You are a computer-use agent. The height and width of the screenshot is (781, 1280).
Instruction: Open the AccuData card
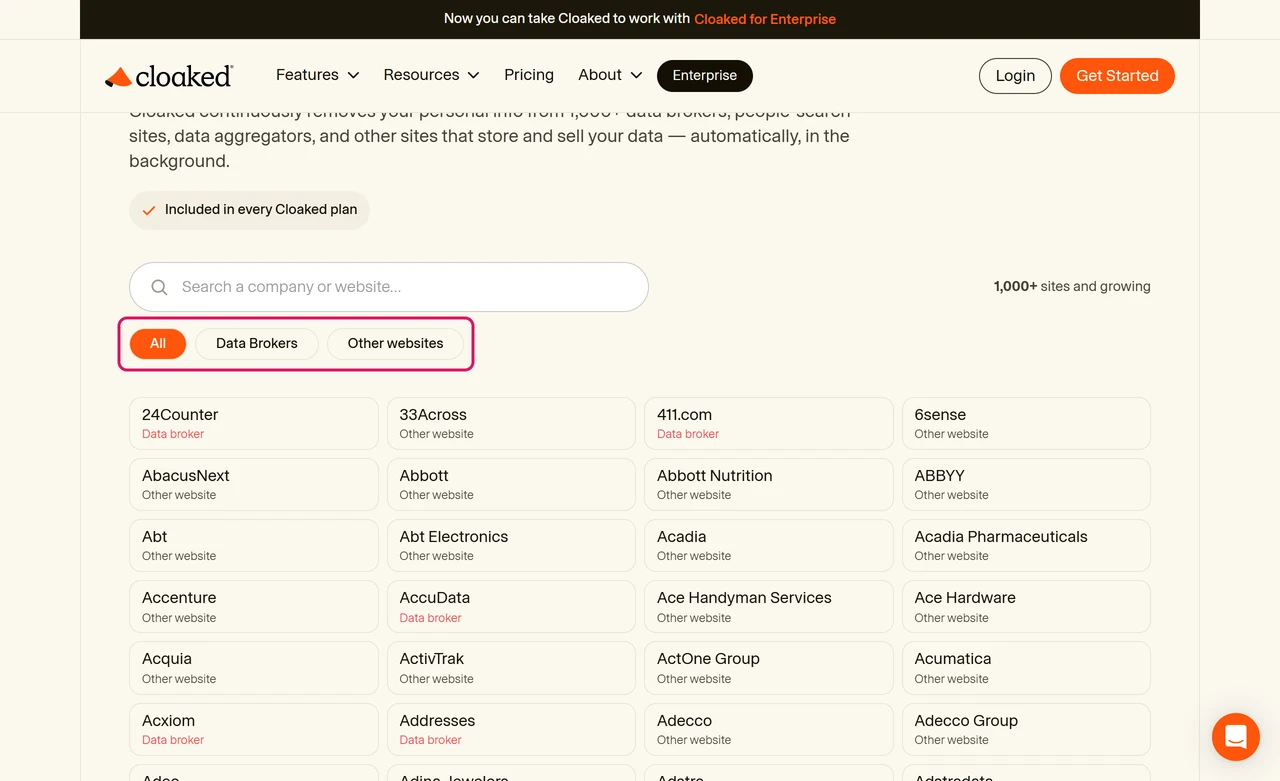tap(511, 606)
